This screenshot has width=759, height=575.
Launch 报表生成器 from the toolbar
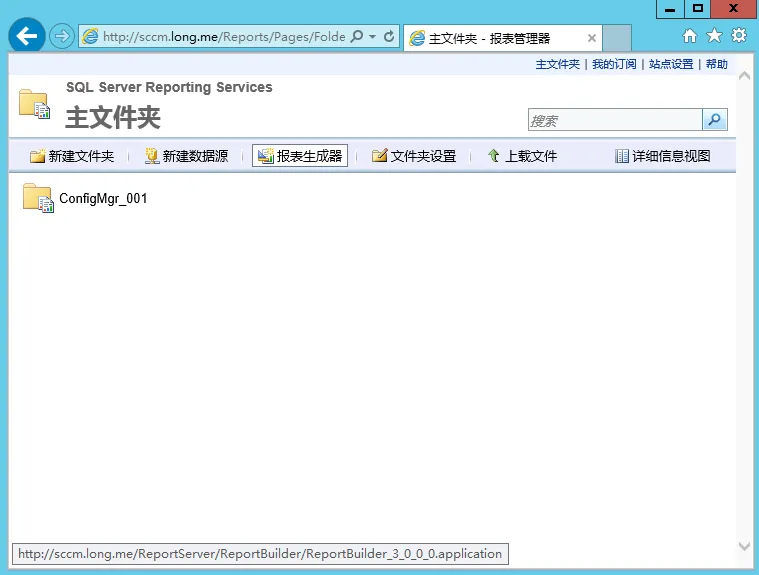pyautogui.click(x=300, y=156)
